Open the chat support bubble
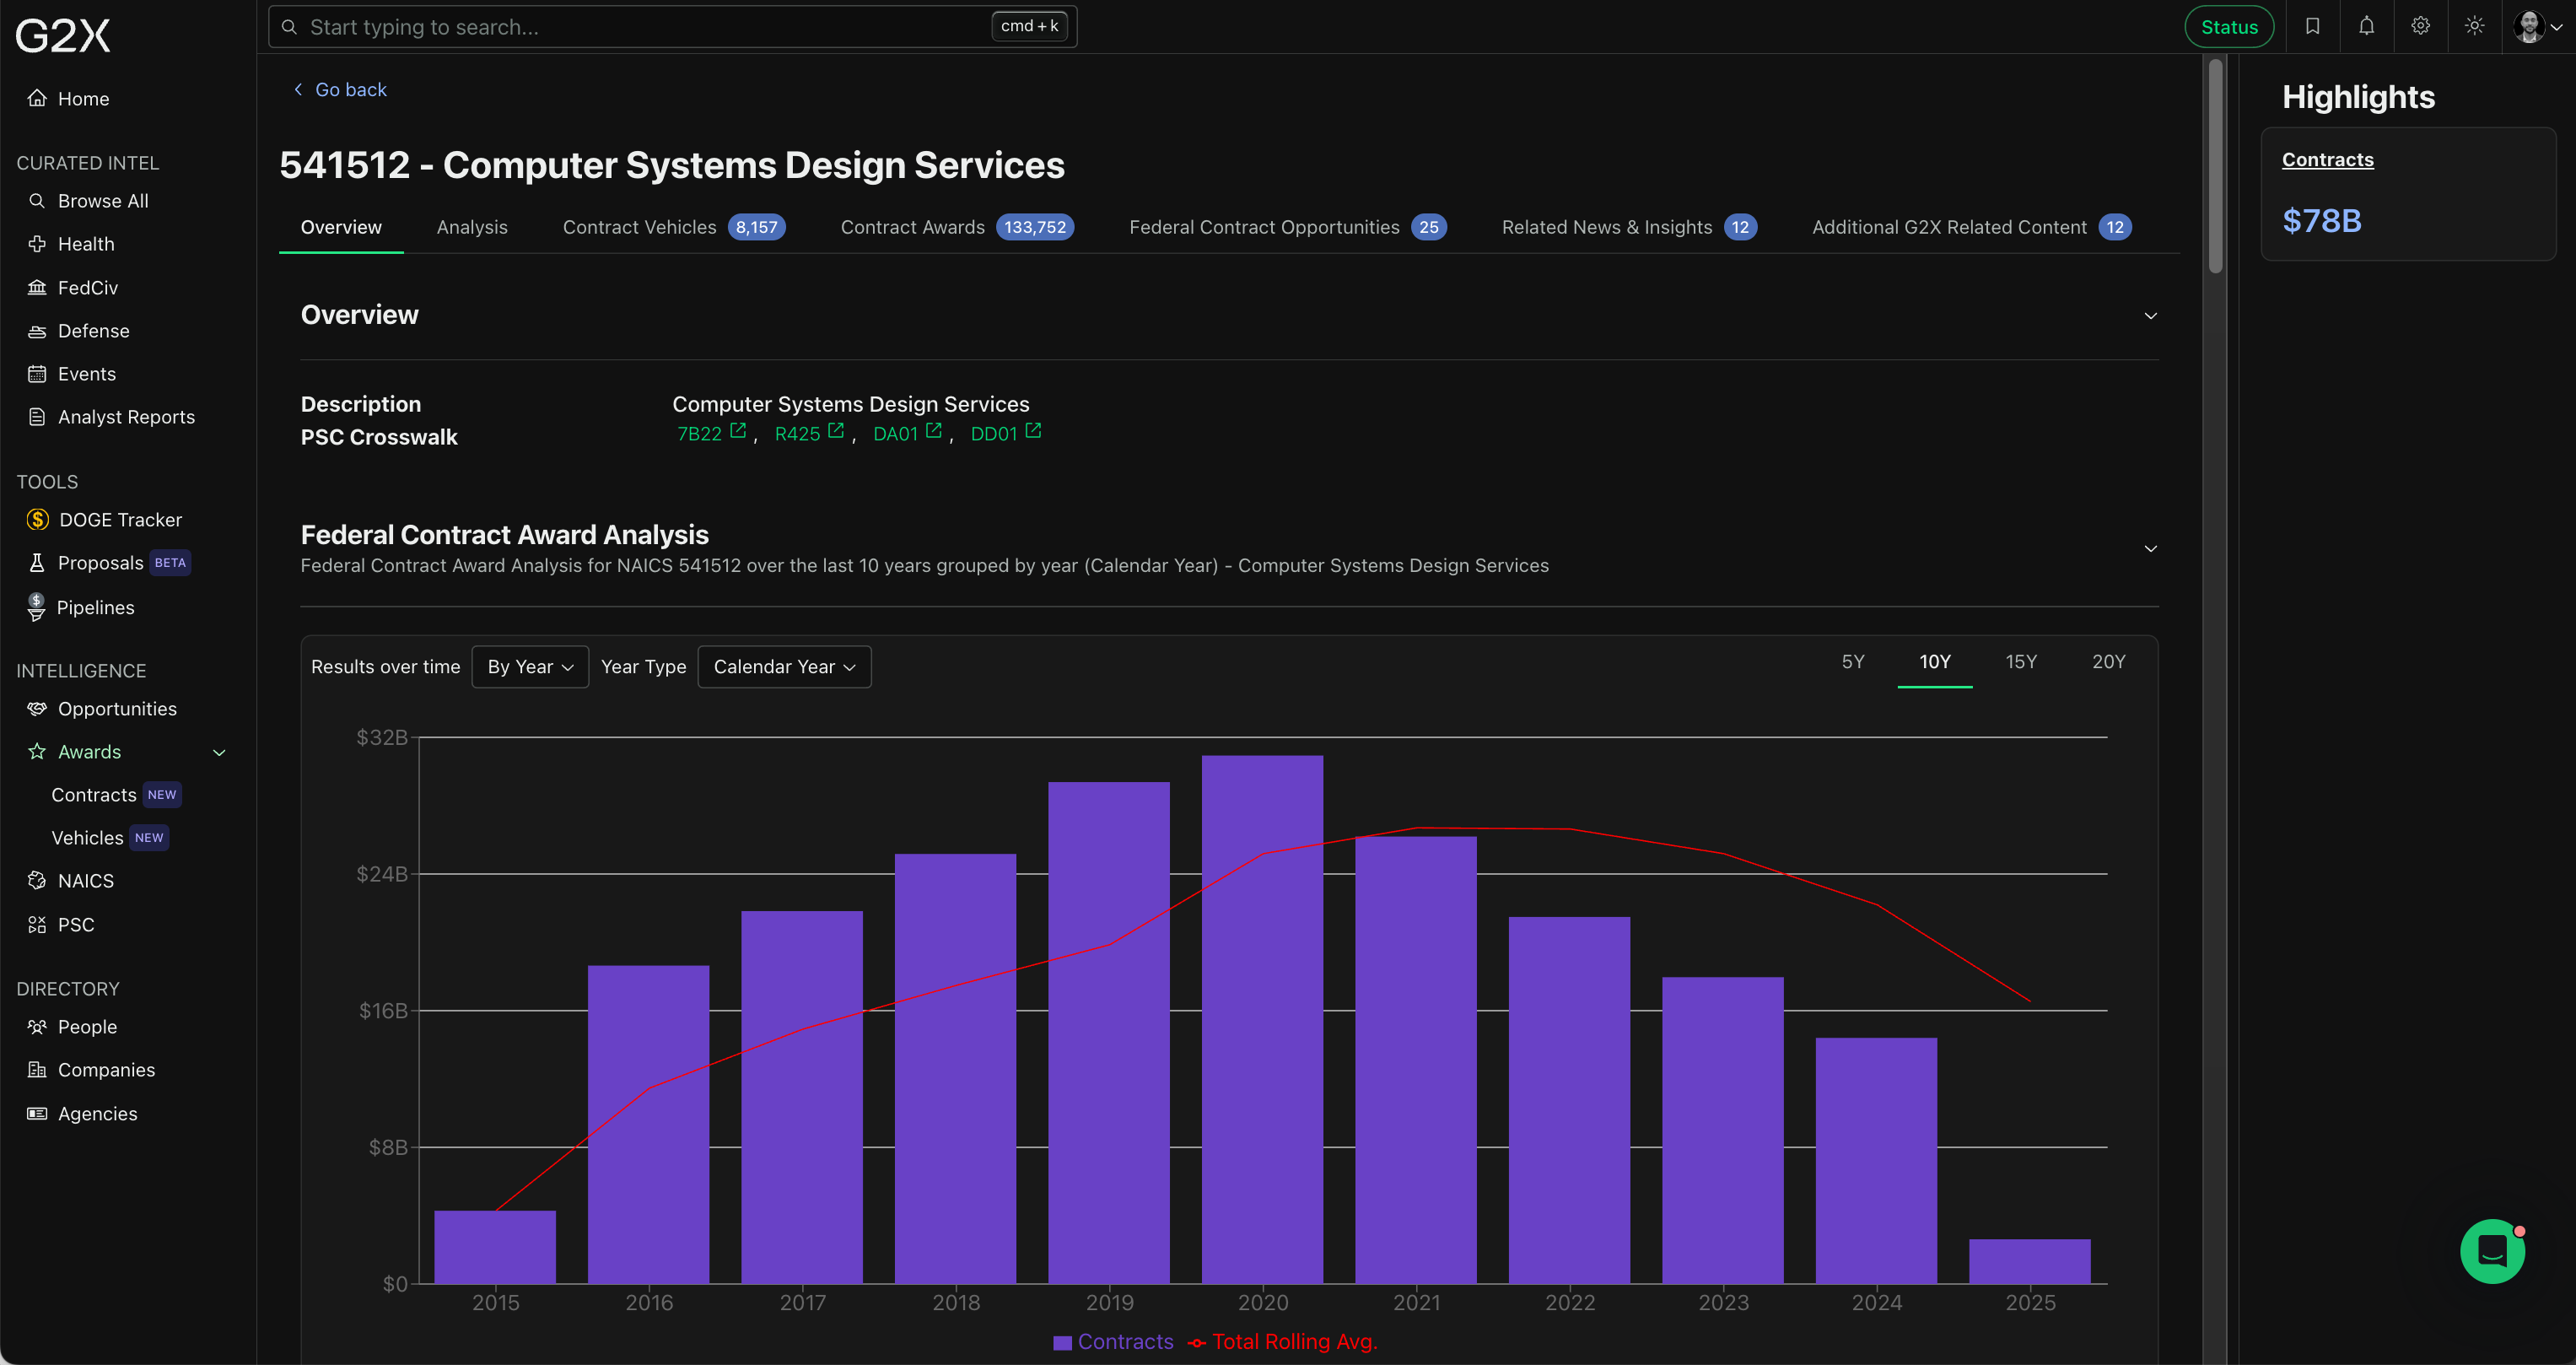This screenshot has width=2576, height=1365. pyautogui.click(x=2492, y=1251)
